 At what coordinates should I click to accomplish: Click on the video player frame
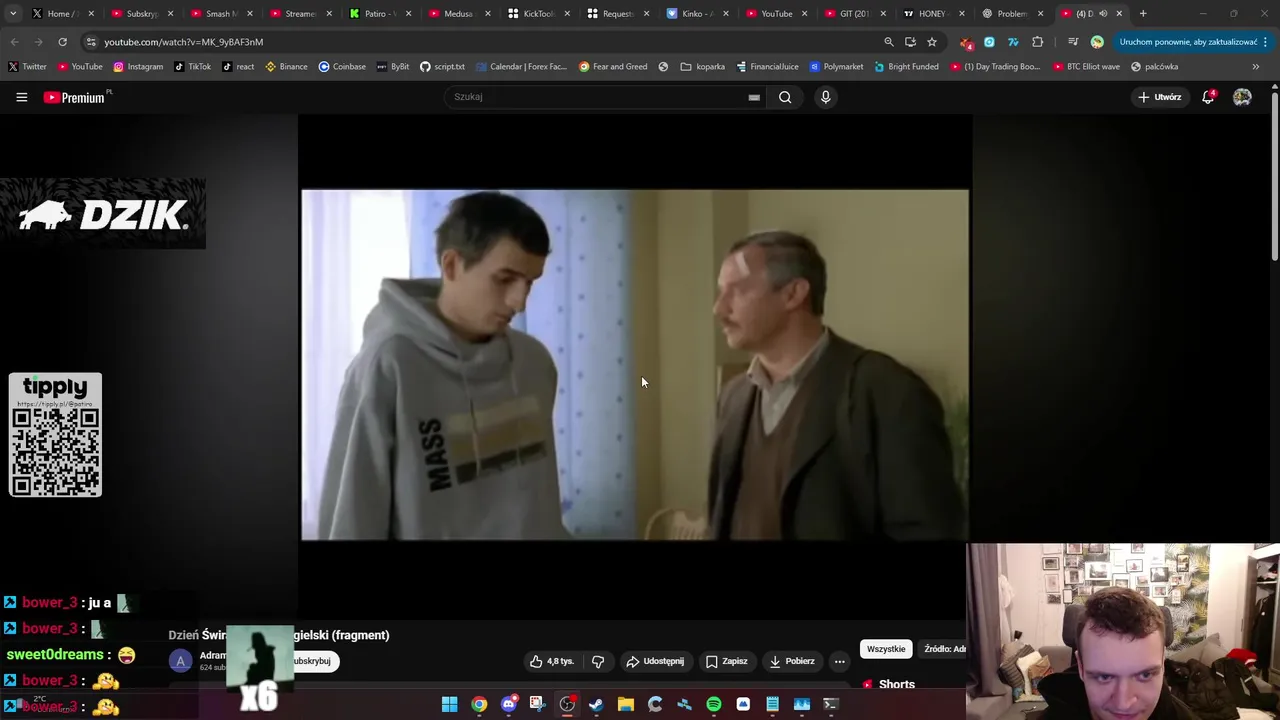coord(635,365)
